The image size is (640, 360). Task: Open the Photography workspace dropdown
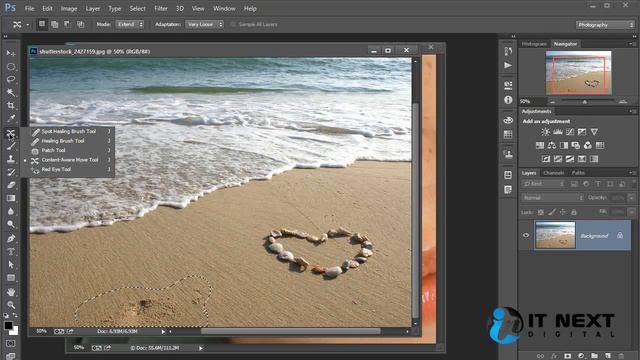[x=605, y=25]
